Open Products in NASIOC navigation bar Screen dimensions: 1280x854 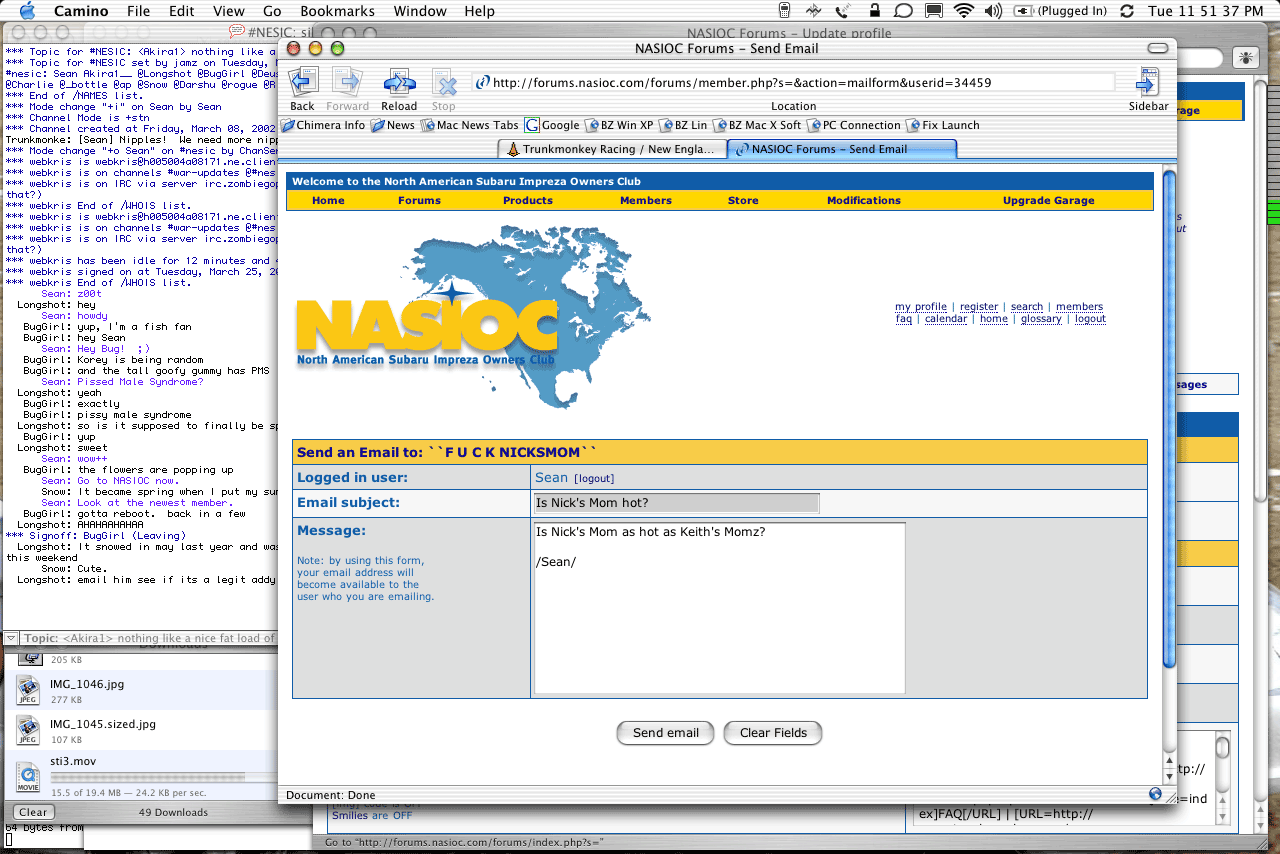528,200
